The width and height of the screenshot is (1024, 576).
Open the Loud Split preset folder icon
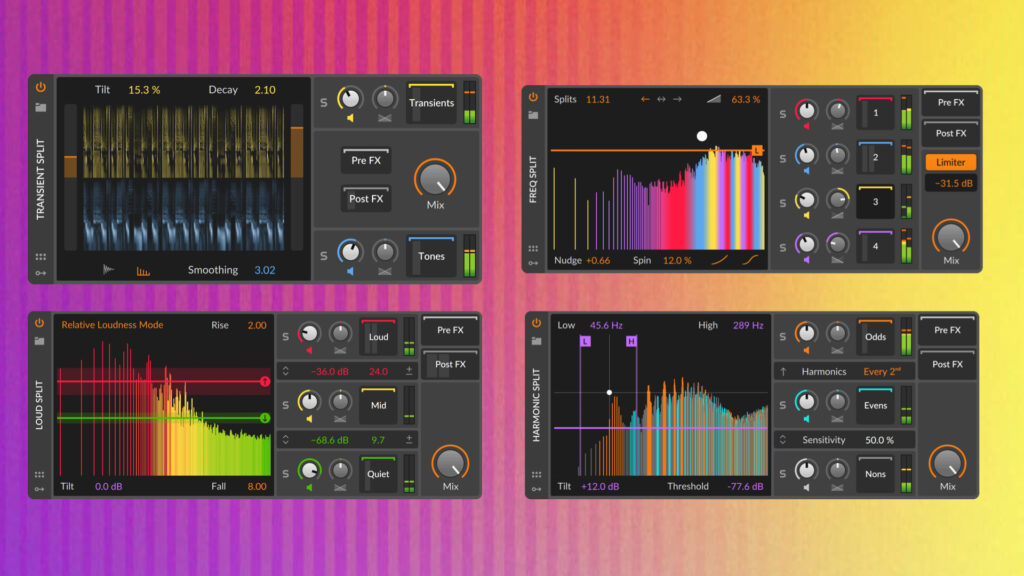tap(41, 341)
